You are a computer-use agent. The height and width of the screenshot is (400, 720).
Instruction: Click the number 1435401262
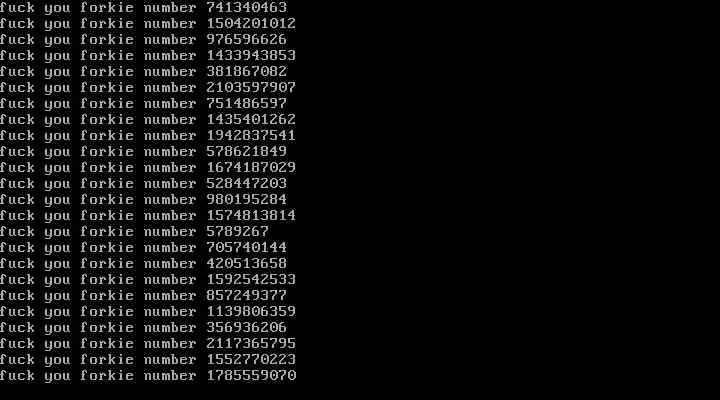tap(251, 119)
